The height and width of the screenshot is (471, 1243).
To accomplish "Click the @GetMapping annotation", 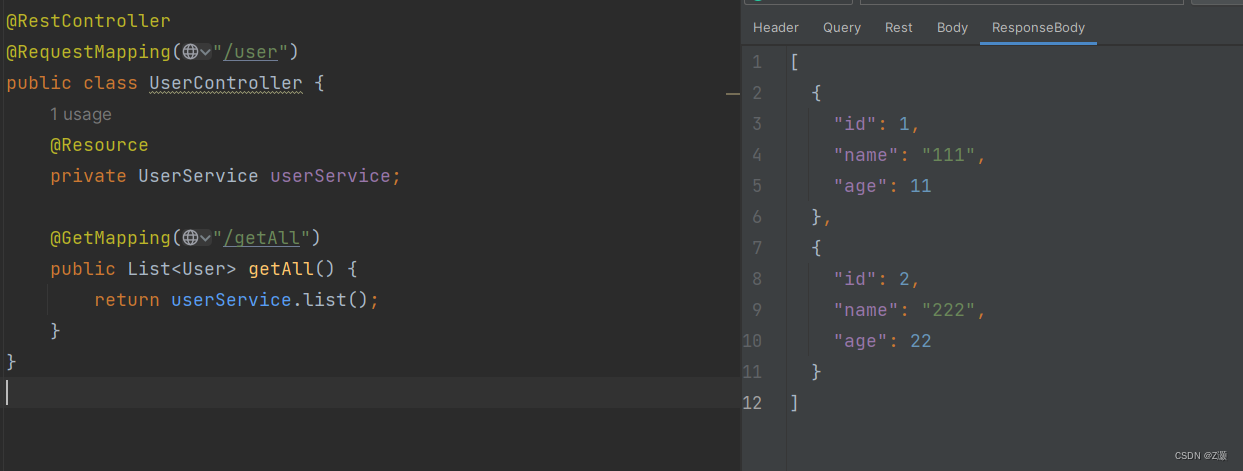I will 110,238.
